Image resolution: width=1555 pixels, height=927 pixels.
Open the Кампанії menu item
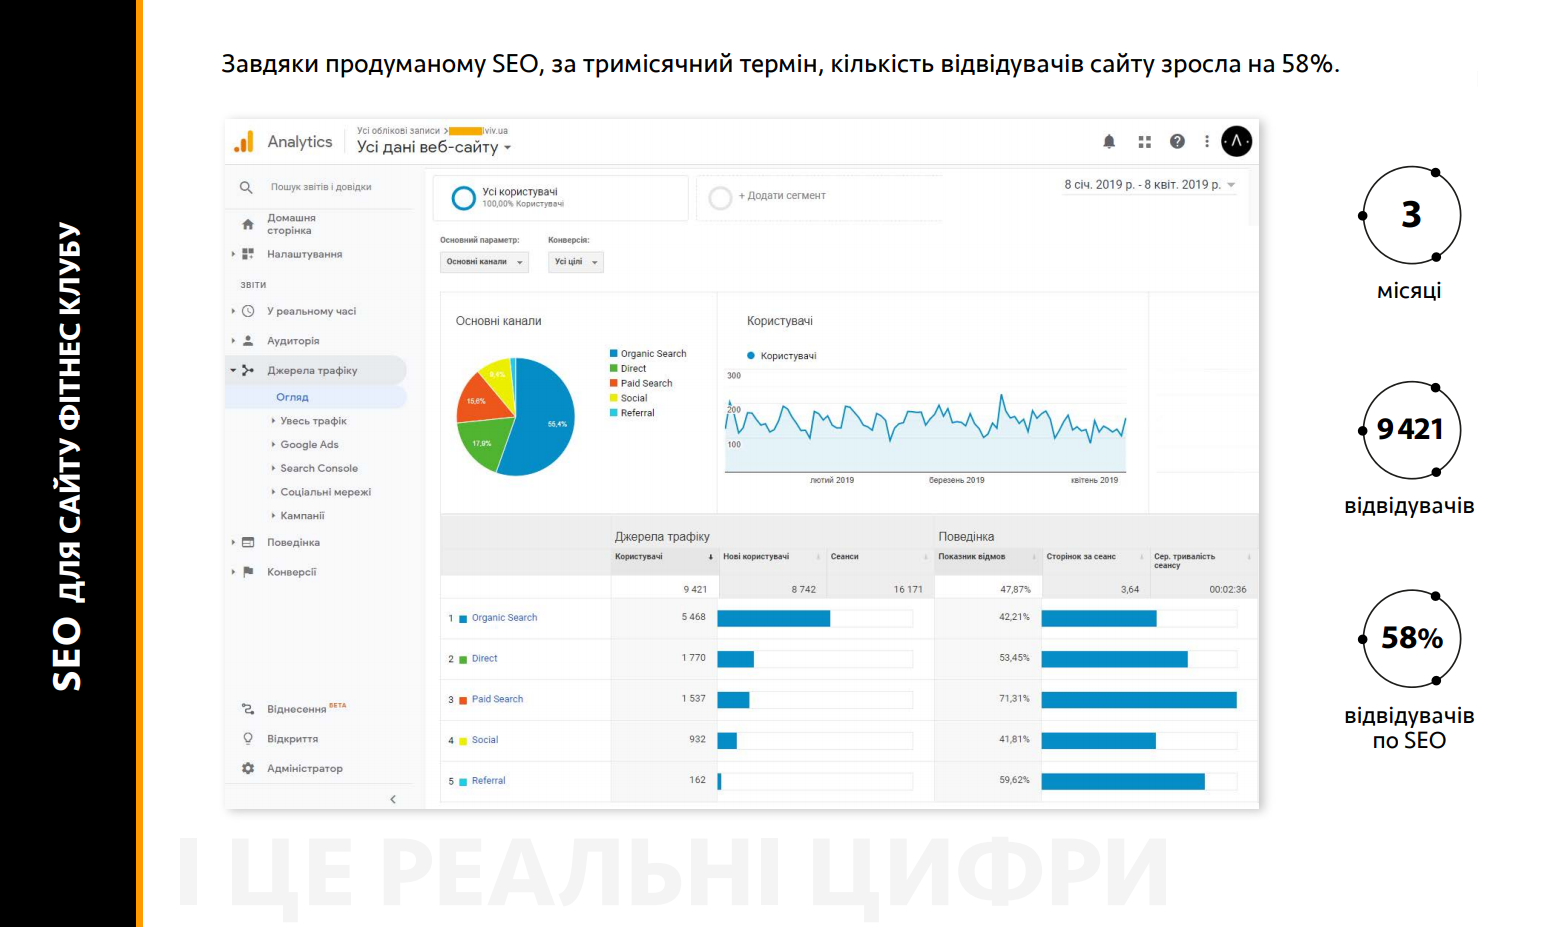[302, 516]
